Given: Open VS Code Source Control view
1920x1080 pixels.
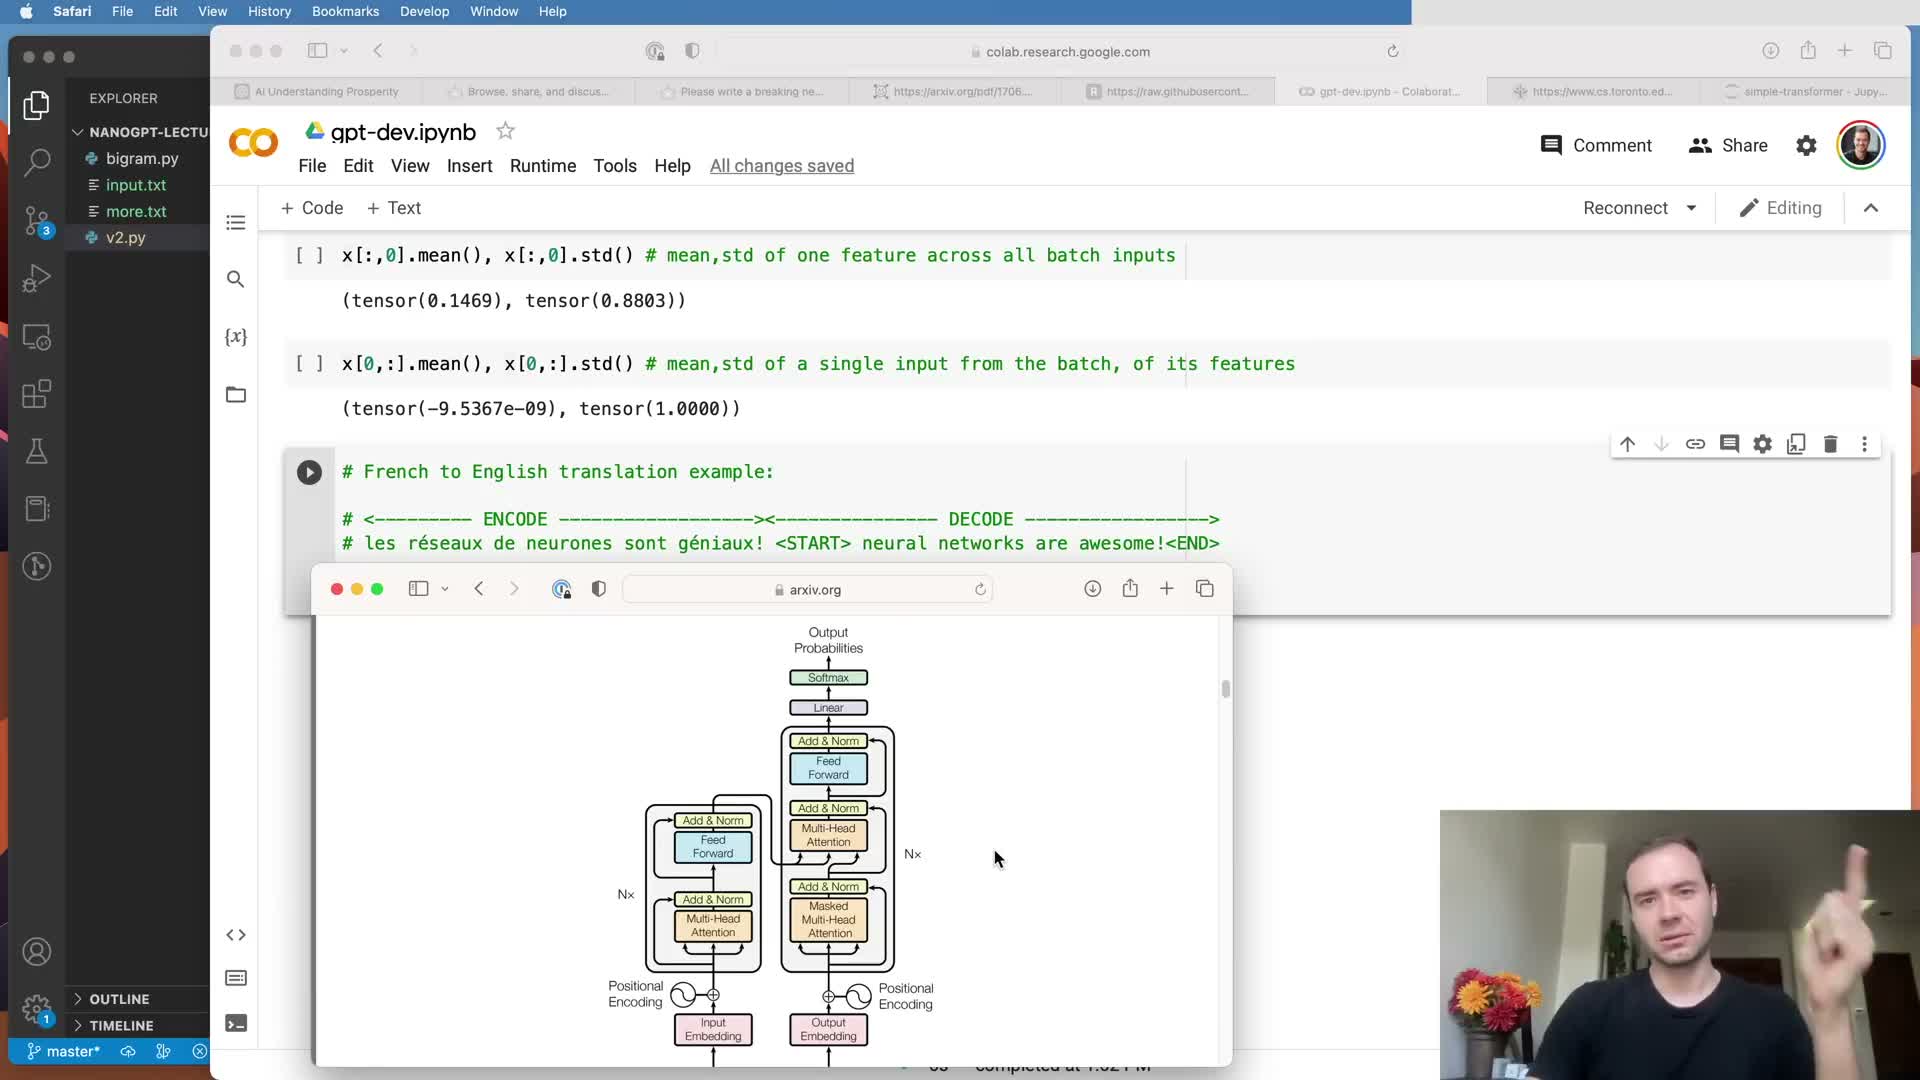Looking at the screenshot, I should 37,220.
